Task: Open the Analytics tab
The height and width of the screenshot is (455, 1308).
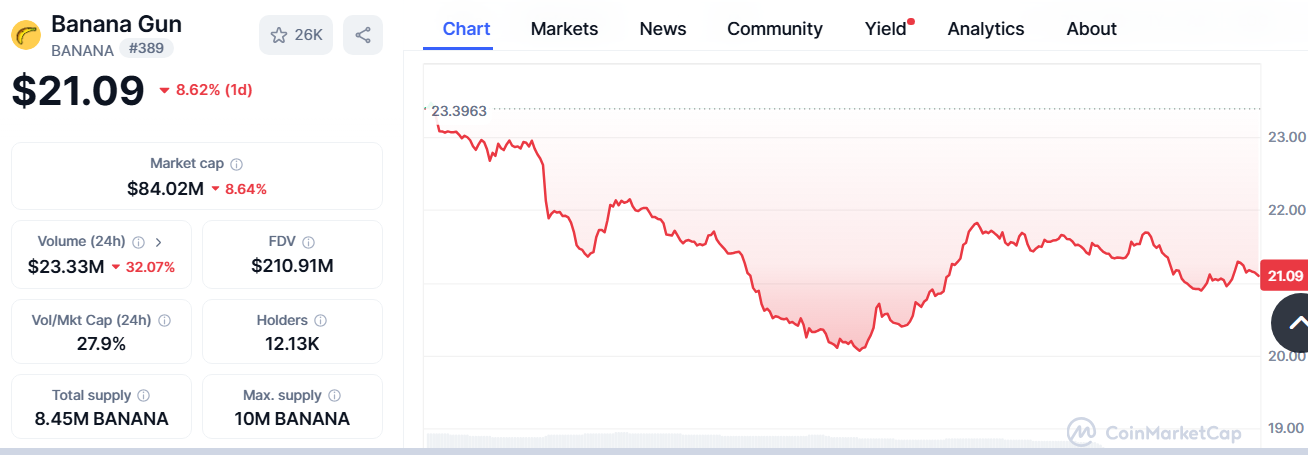Action: pyautogui.click(x=986, y=29)
